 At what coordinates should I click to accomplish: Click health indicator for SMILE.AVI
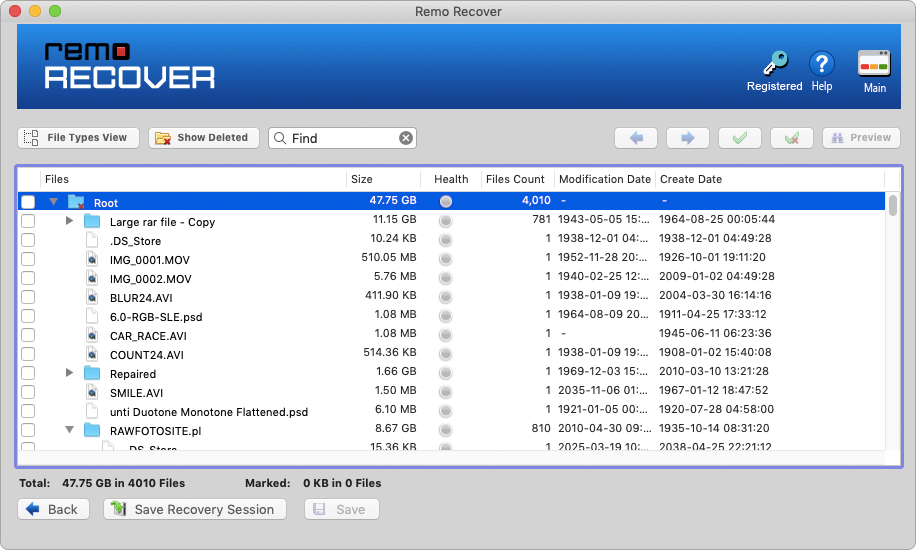tap(446, 392)
